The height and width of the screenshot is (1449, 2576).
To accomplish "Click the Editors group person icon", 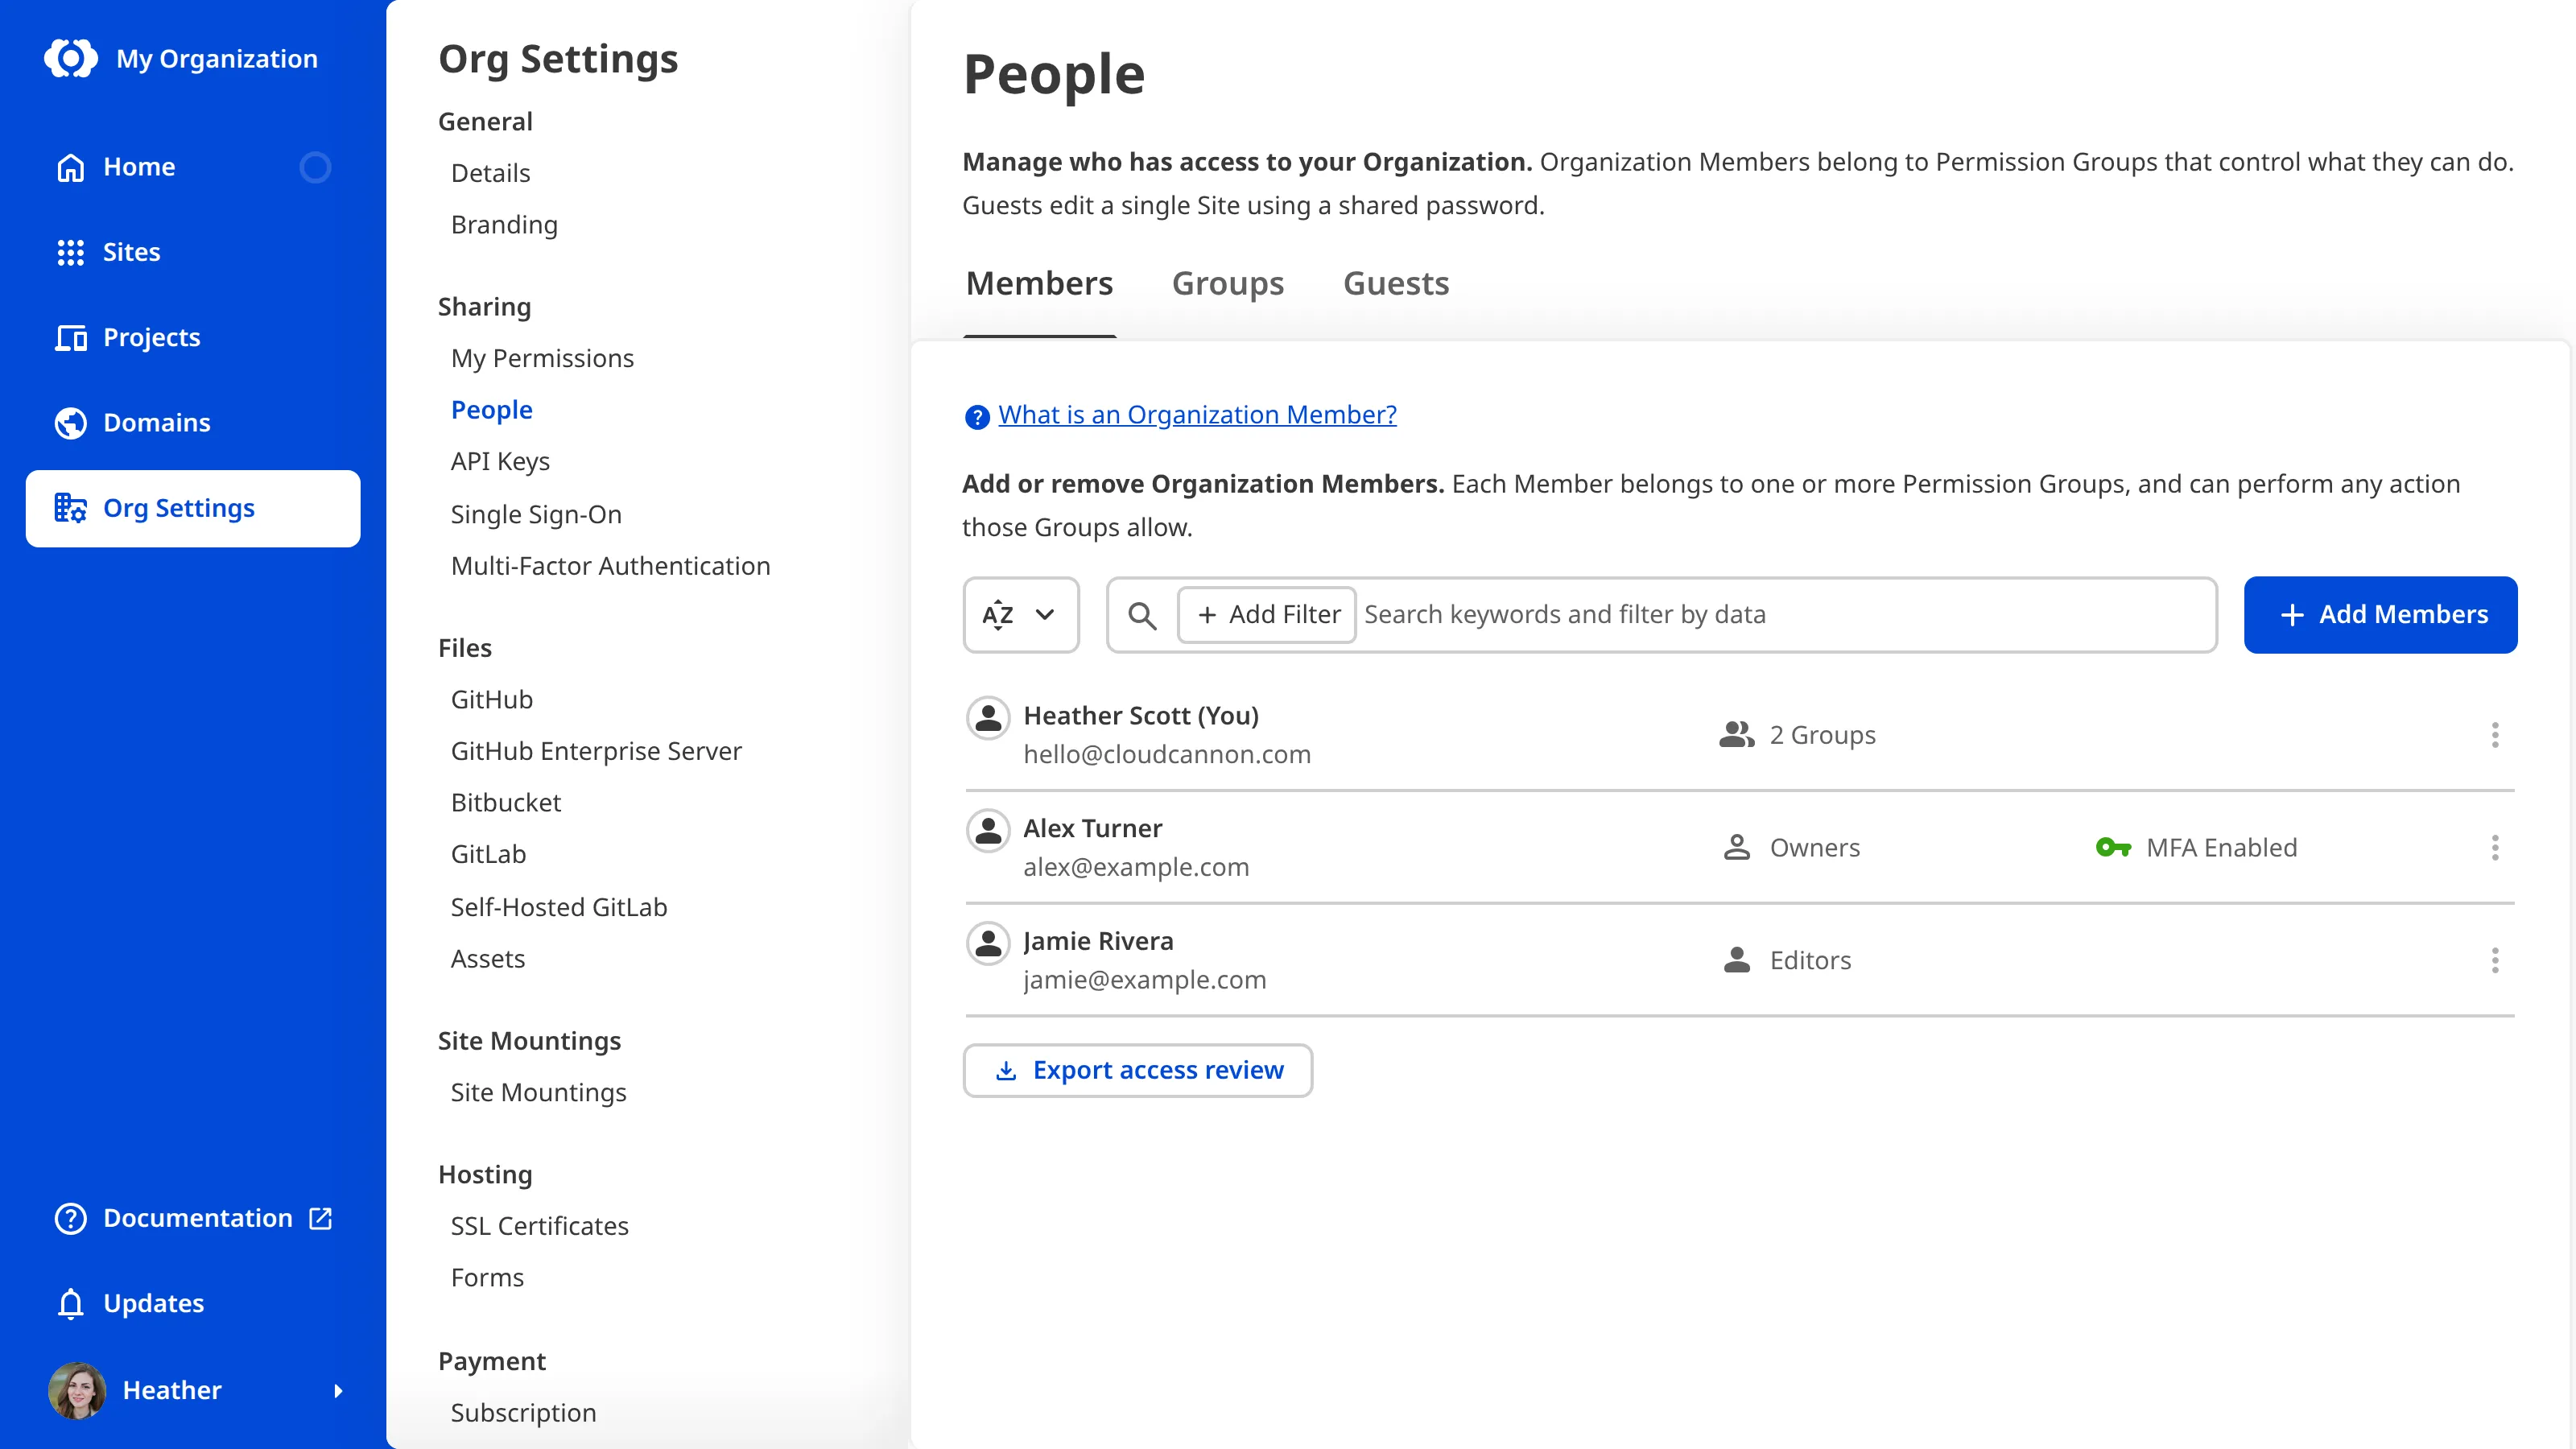I will [x=1737, y=960].
